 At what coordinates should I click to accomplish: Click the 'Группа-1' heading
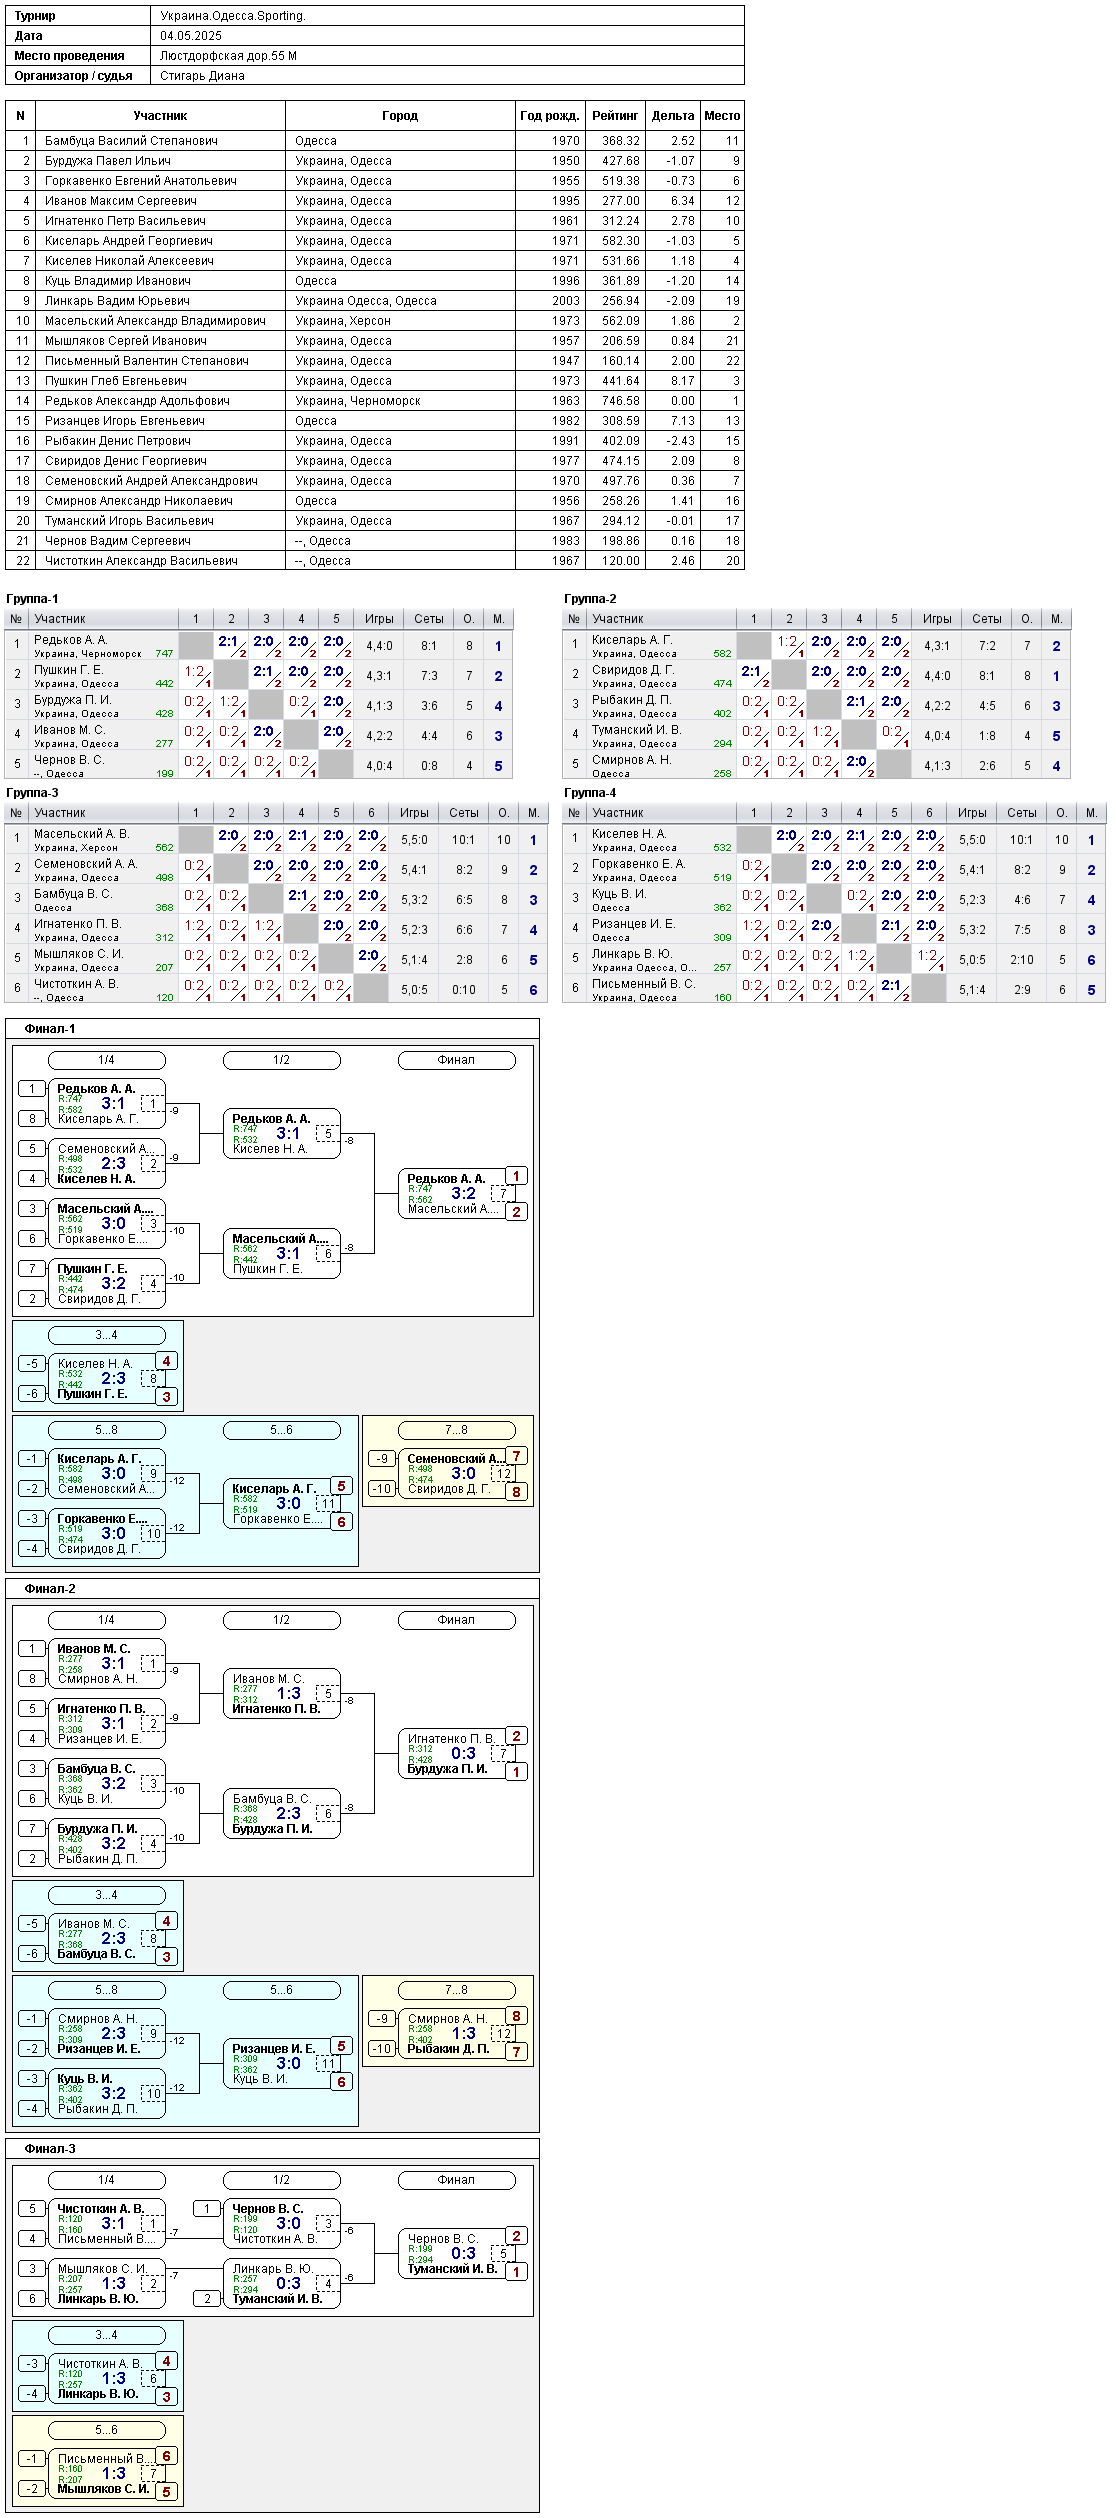pos(32,599)
